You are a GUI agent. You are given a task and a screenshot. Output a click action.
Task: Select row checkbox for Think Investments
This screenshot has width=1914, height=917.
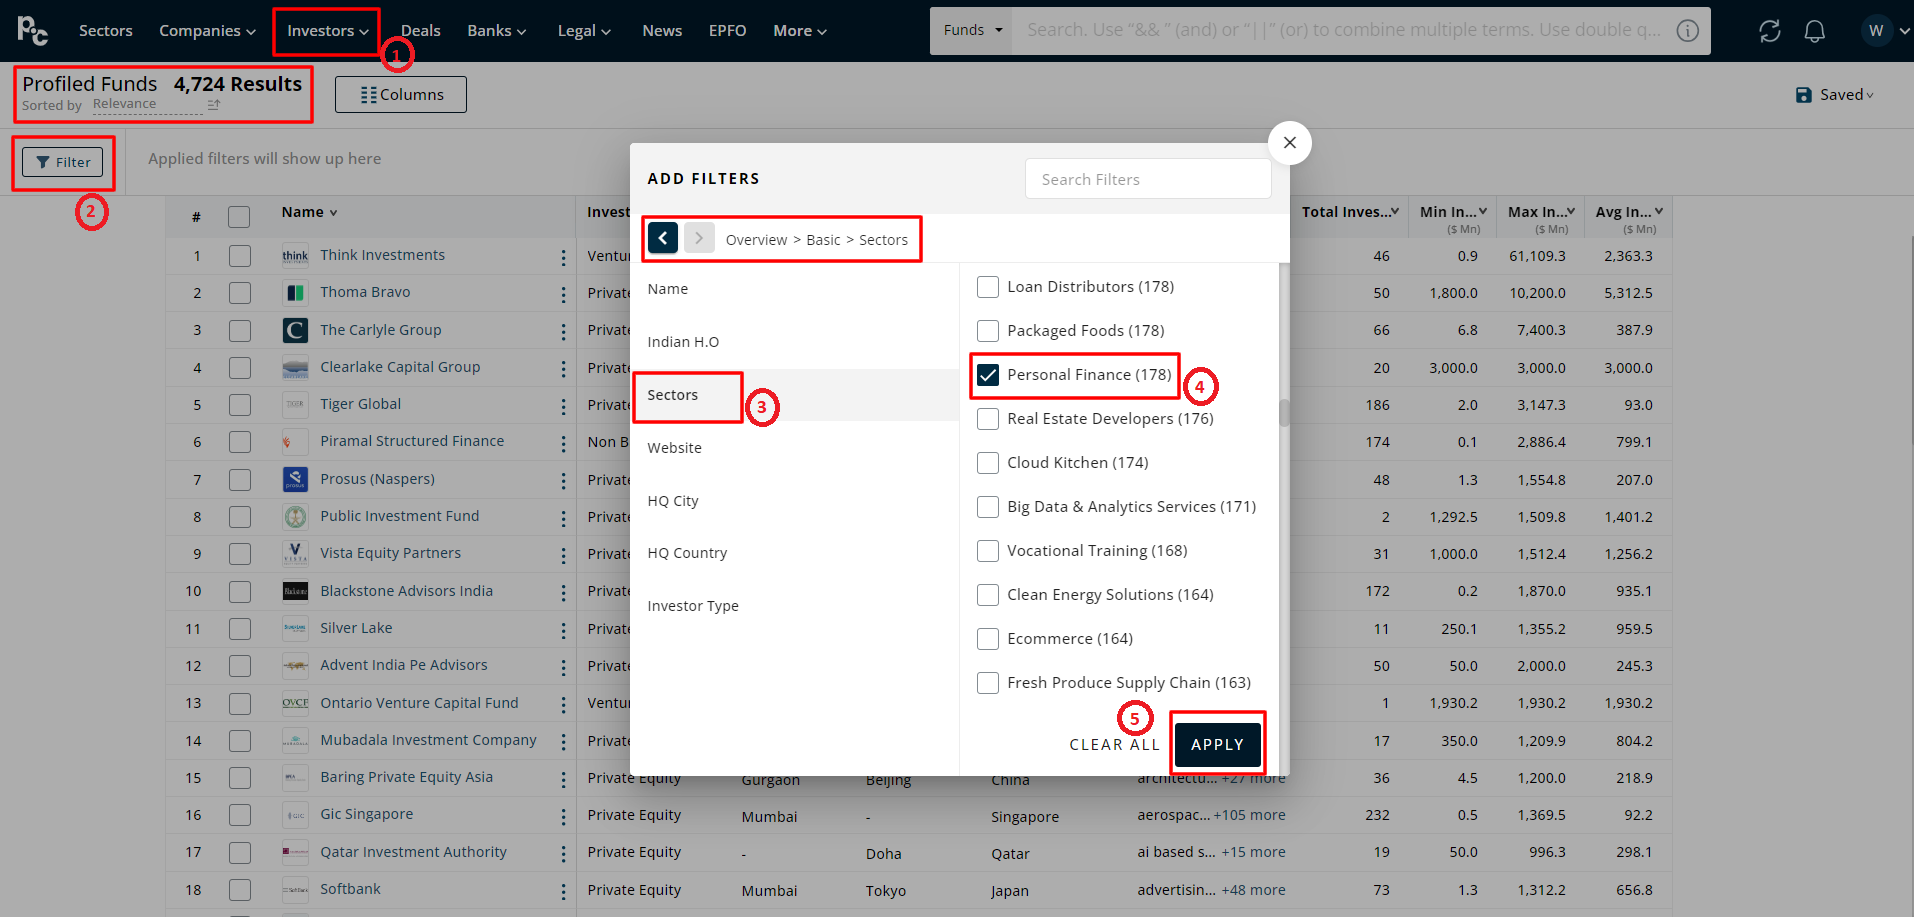coord(240,256)
